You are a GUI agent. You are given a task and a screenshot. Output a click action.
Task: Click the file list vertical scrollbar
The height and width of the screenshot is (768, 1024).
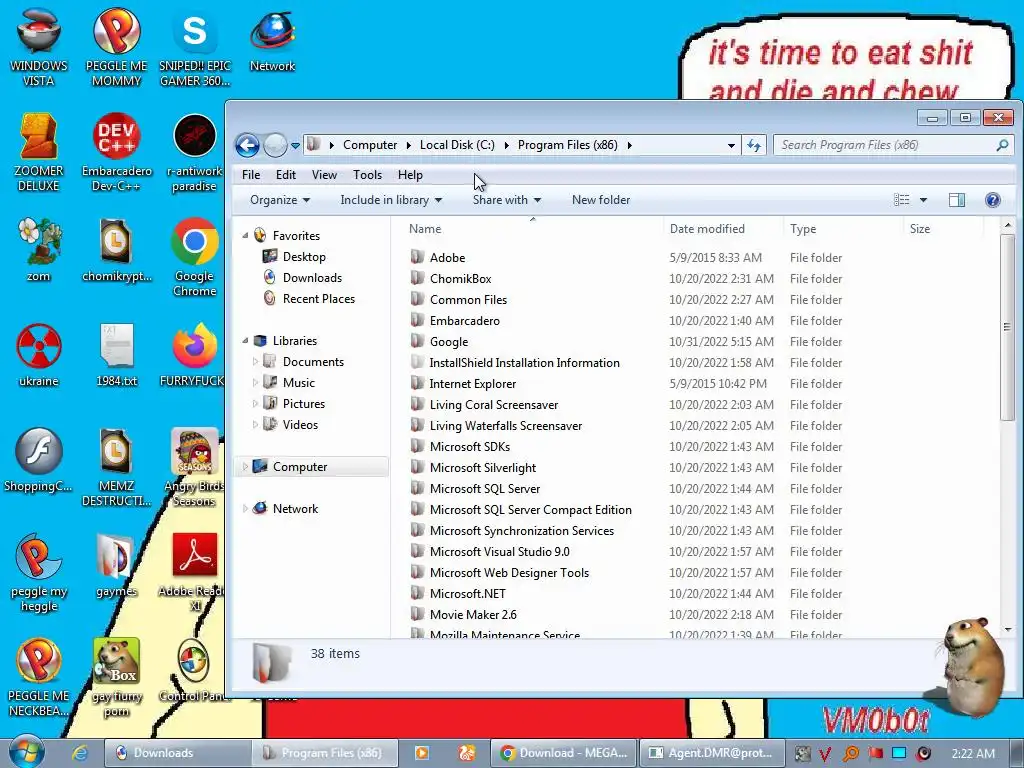1007,327
